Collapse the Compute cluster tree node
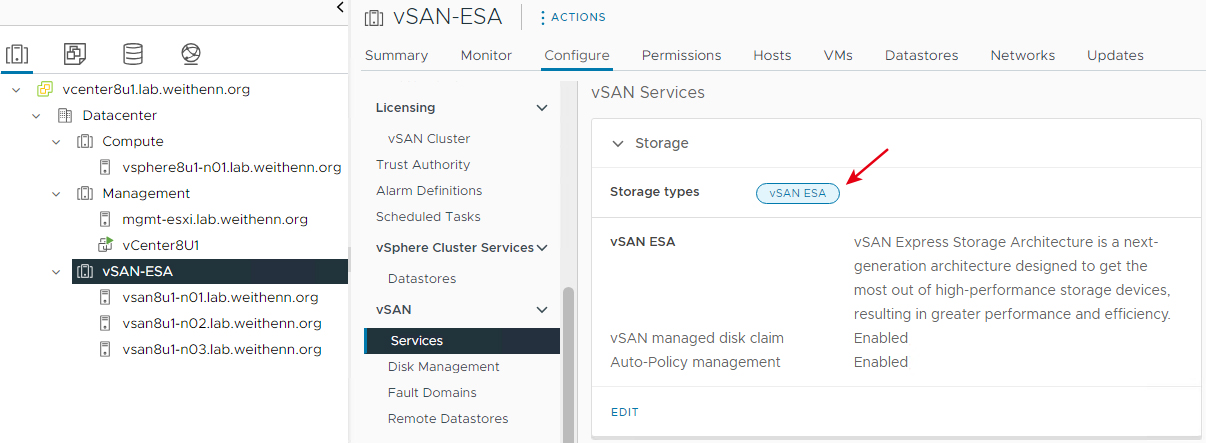This screenshot has height=443, width=1206. point(56,141)
